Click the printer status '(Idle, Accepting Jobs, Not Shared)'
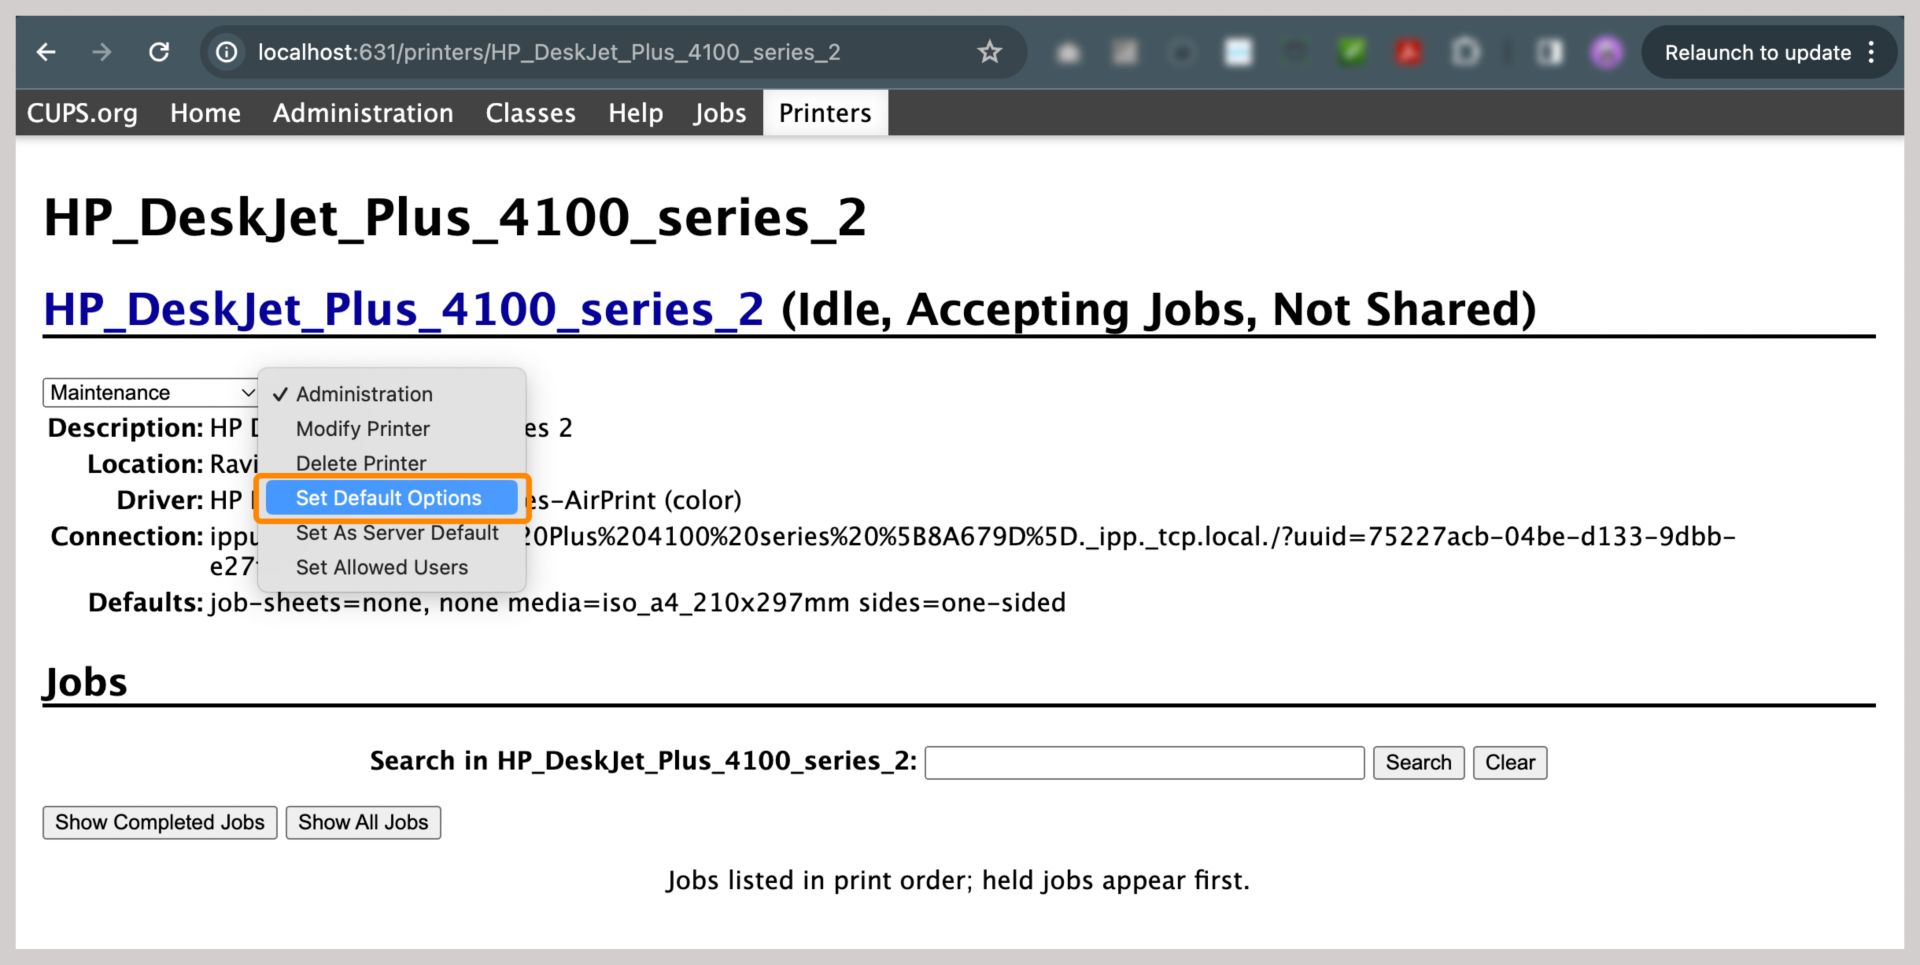The height and width of the screenshot is (965, 1920). click(x=1158, y=309)
